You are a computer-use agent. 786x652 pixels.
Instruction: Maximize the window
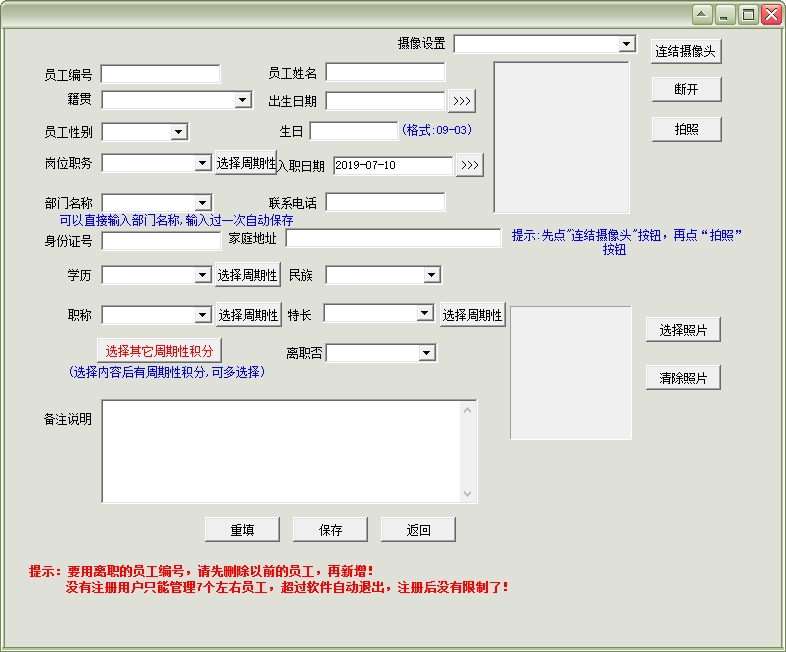tap(748, 15)
